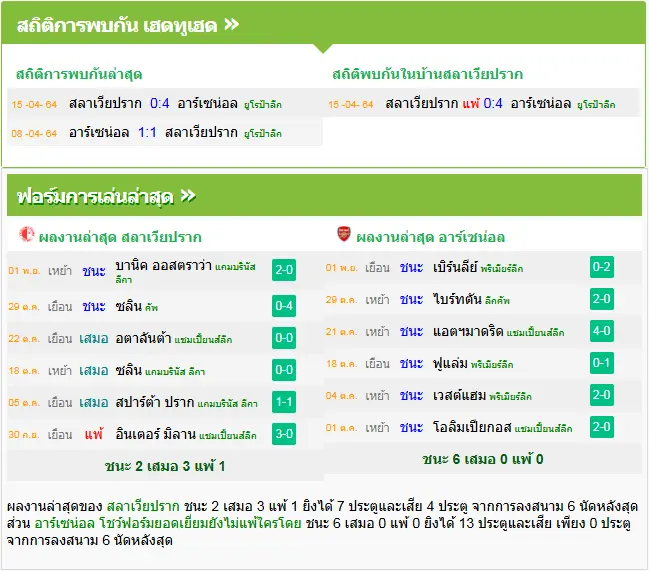The width and height of the screenshot is (649, 571).
Task: Click the 4-0 score badge for แอตฯมาดริด
Action: point(602,331)
